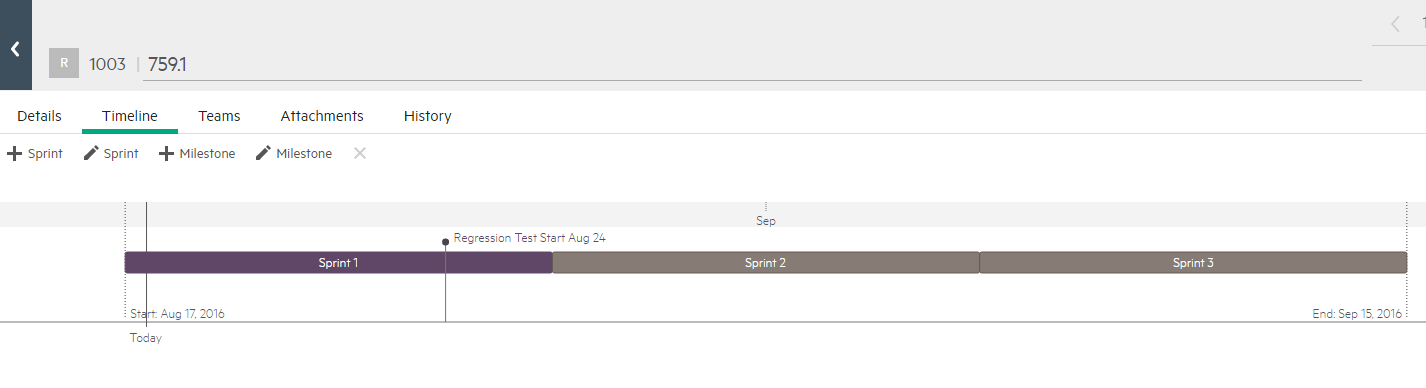
Task: Open the Attachments tab
Action: click(322, 116)
